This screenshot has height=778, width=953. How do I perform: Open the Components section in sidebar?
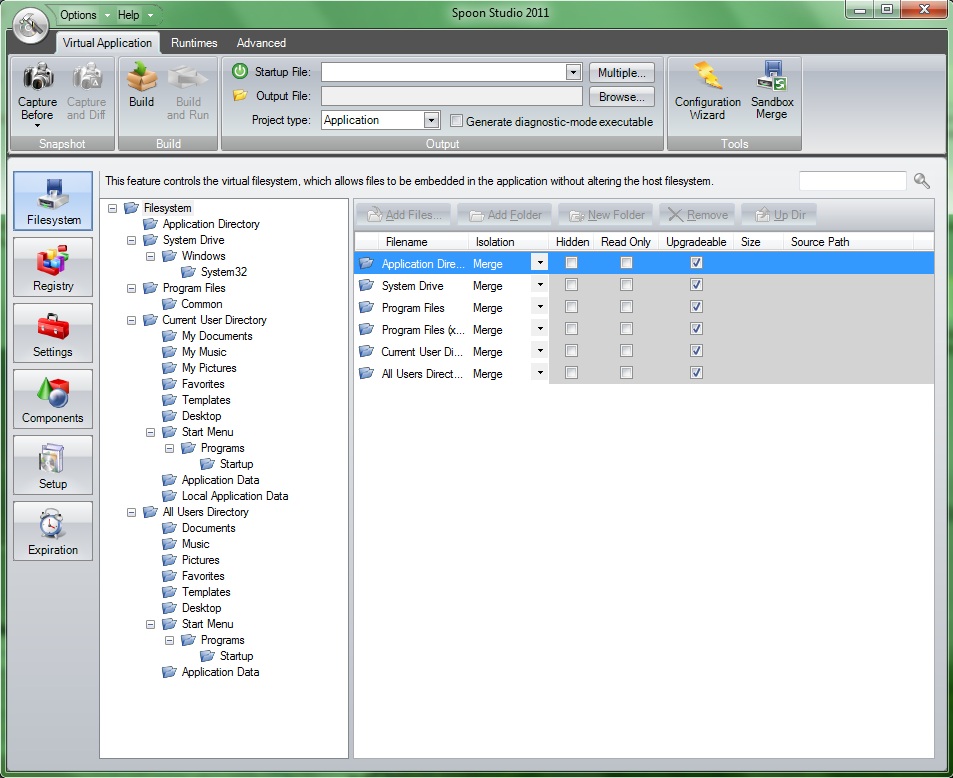(x=53, y=399)
